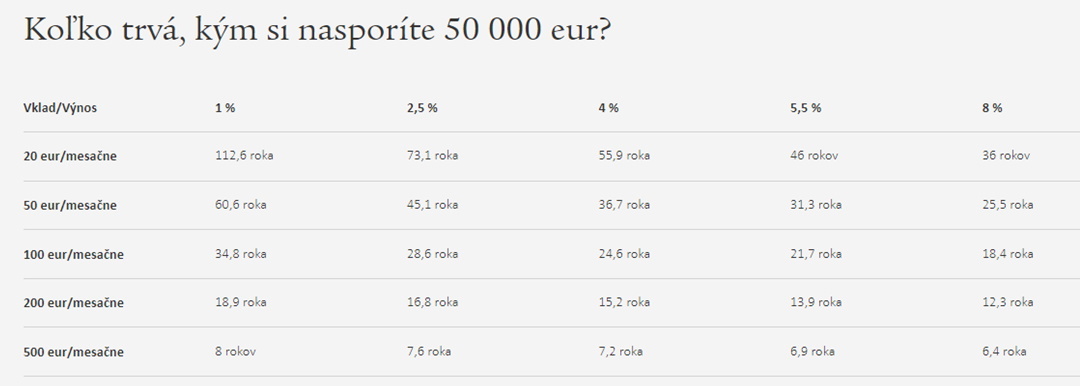Click the 1 % column header
The height and width of the screenshot is (386, 1080).
[x=225, y=108]
